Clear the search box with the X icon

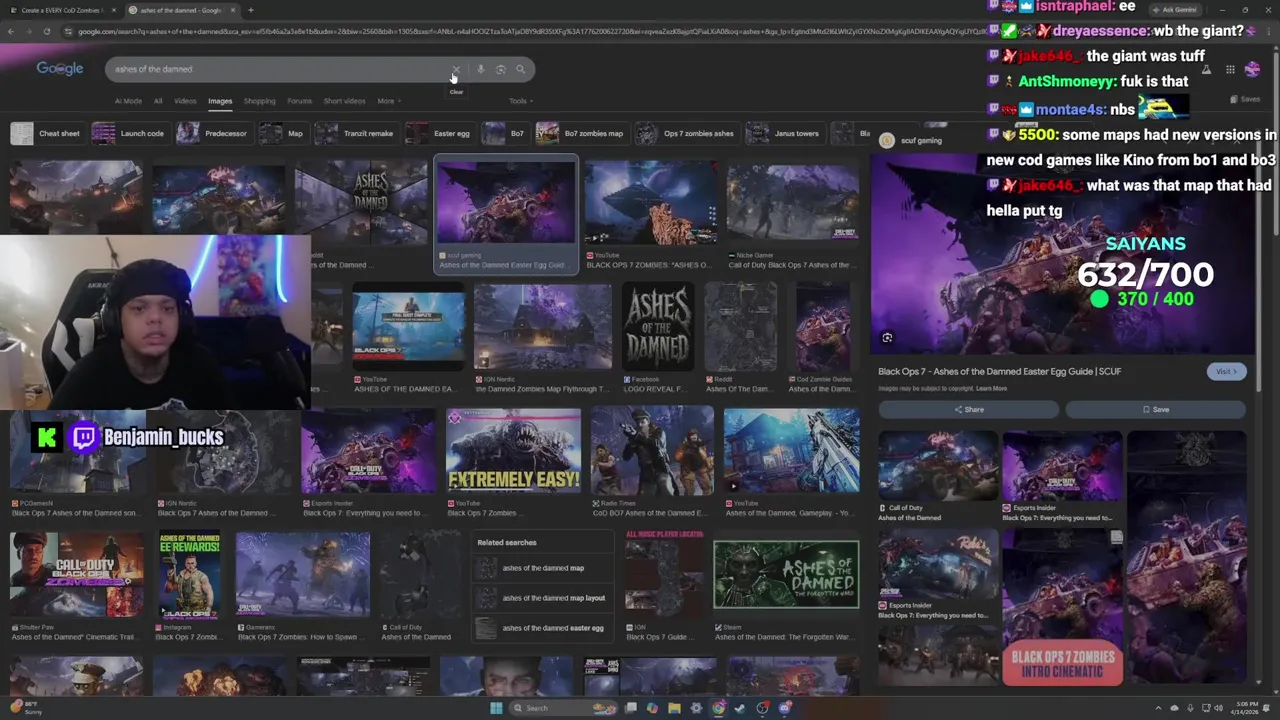[x=456, y=70]
